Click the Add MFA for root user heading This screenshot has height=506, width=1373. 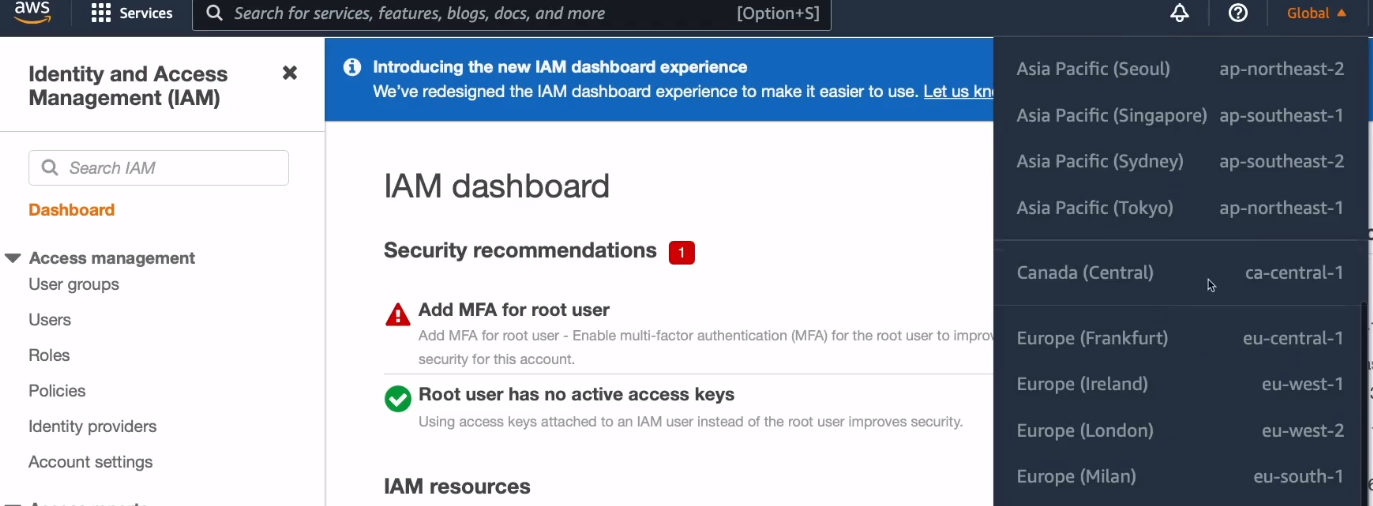514,310
